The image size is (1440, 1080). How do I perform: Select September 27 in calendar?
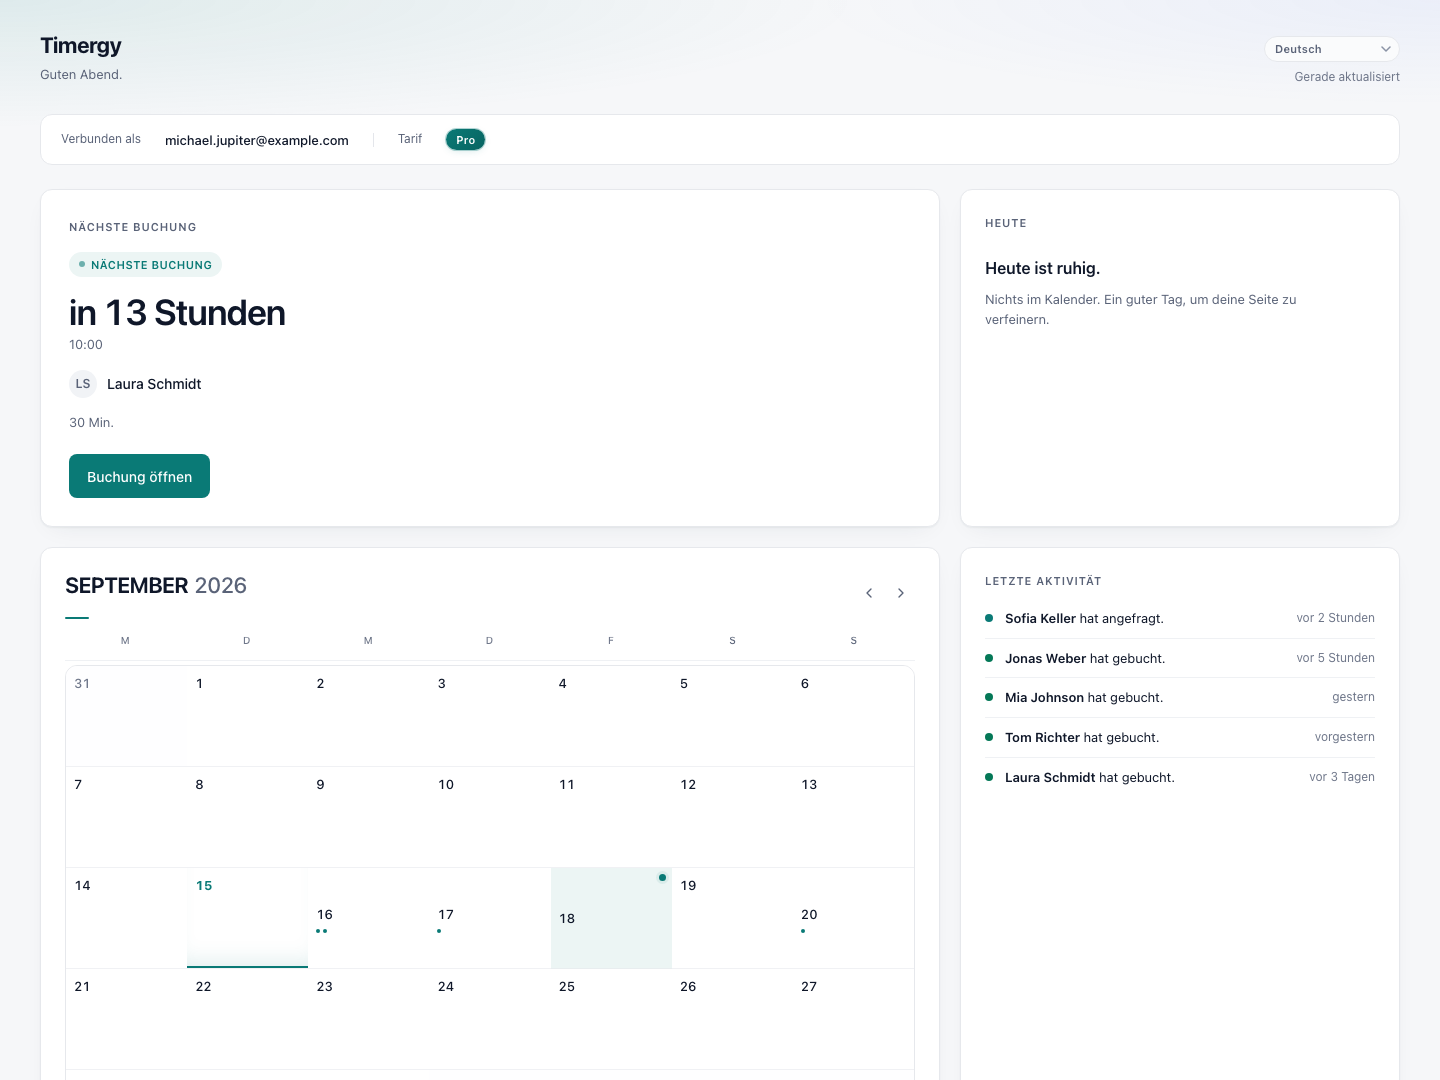tap(853, 1019)
